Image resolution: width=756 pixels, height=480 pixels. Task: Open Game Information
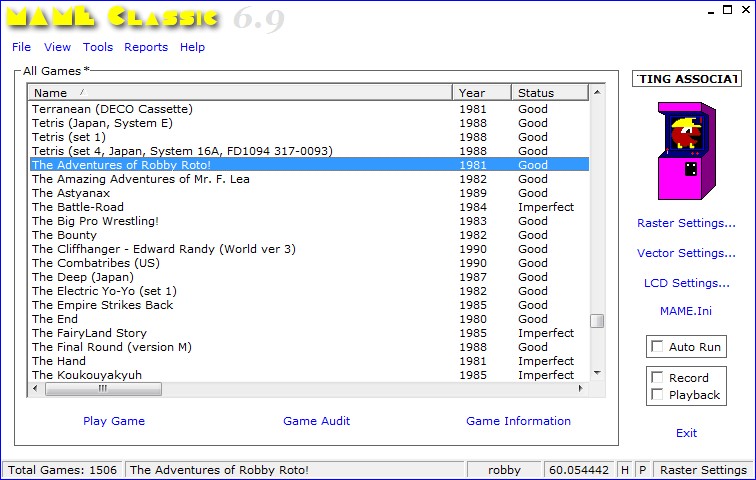coord(518,421)
